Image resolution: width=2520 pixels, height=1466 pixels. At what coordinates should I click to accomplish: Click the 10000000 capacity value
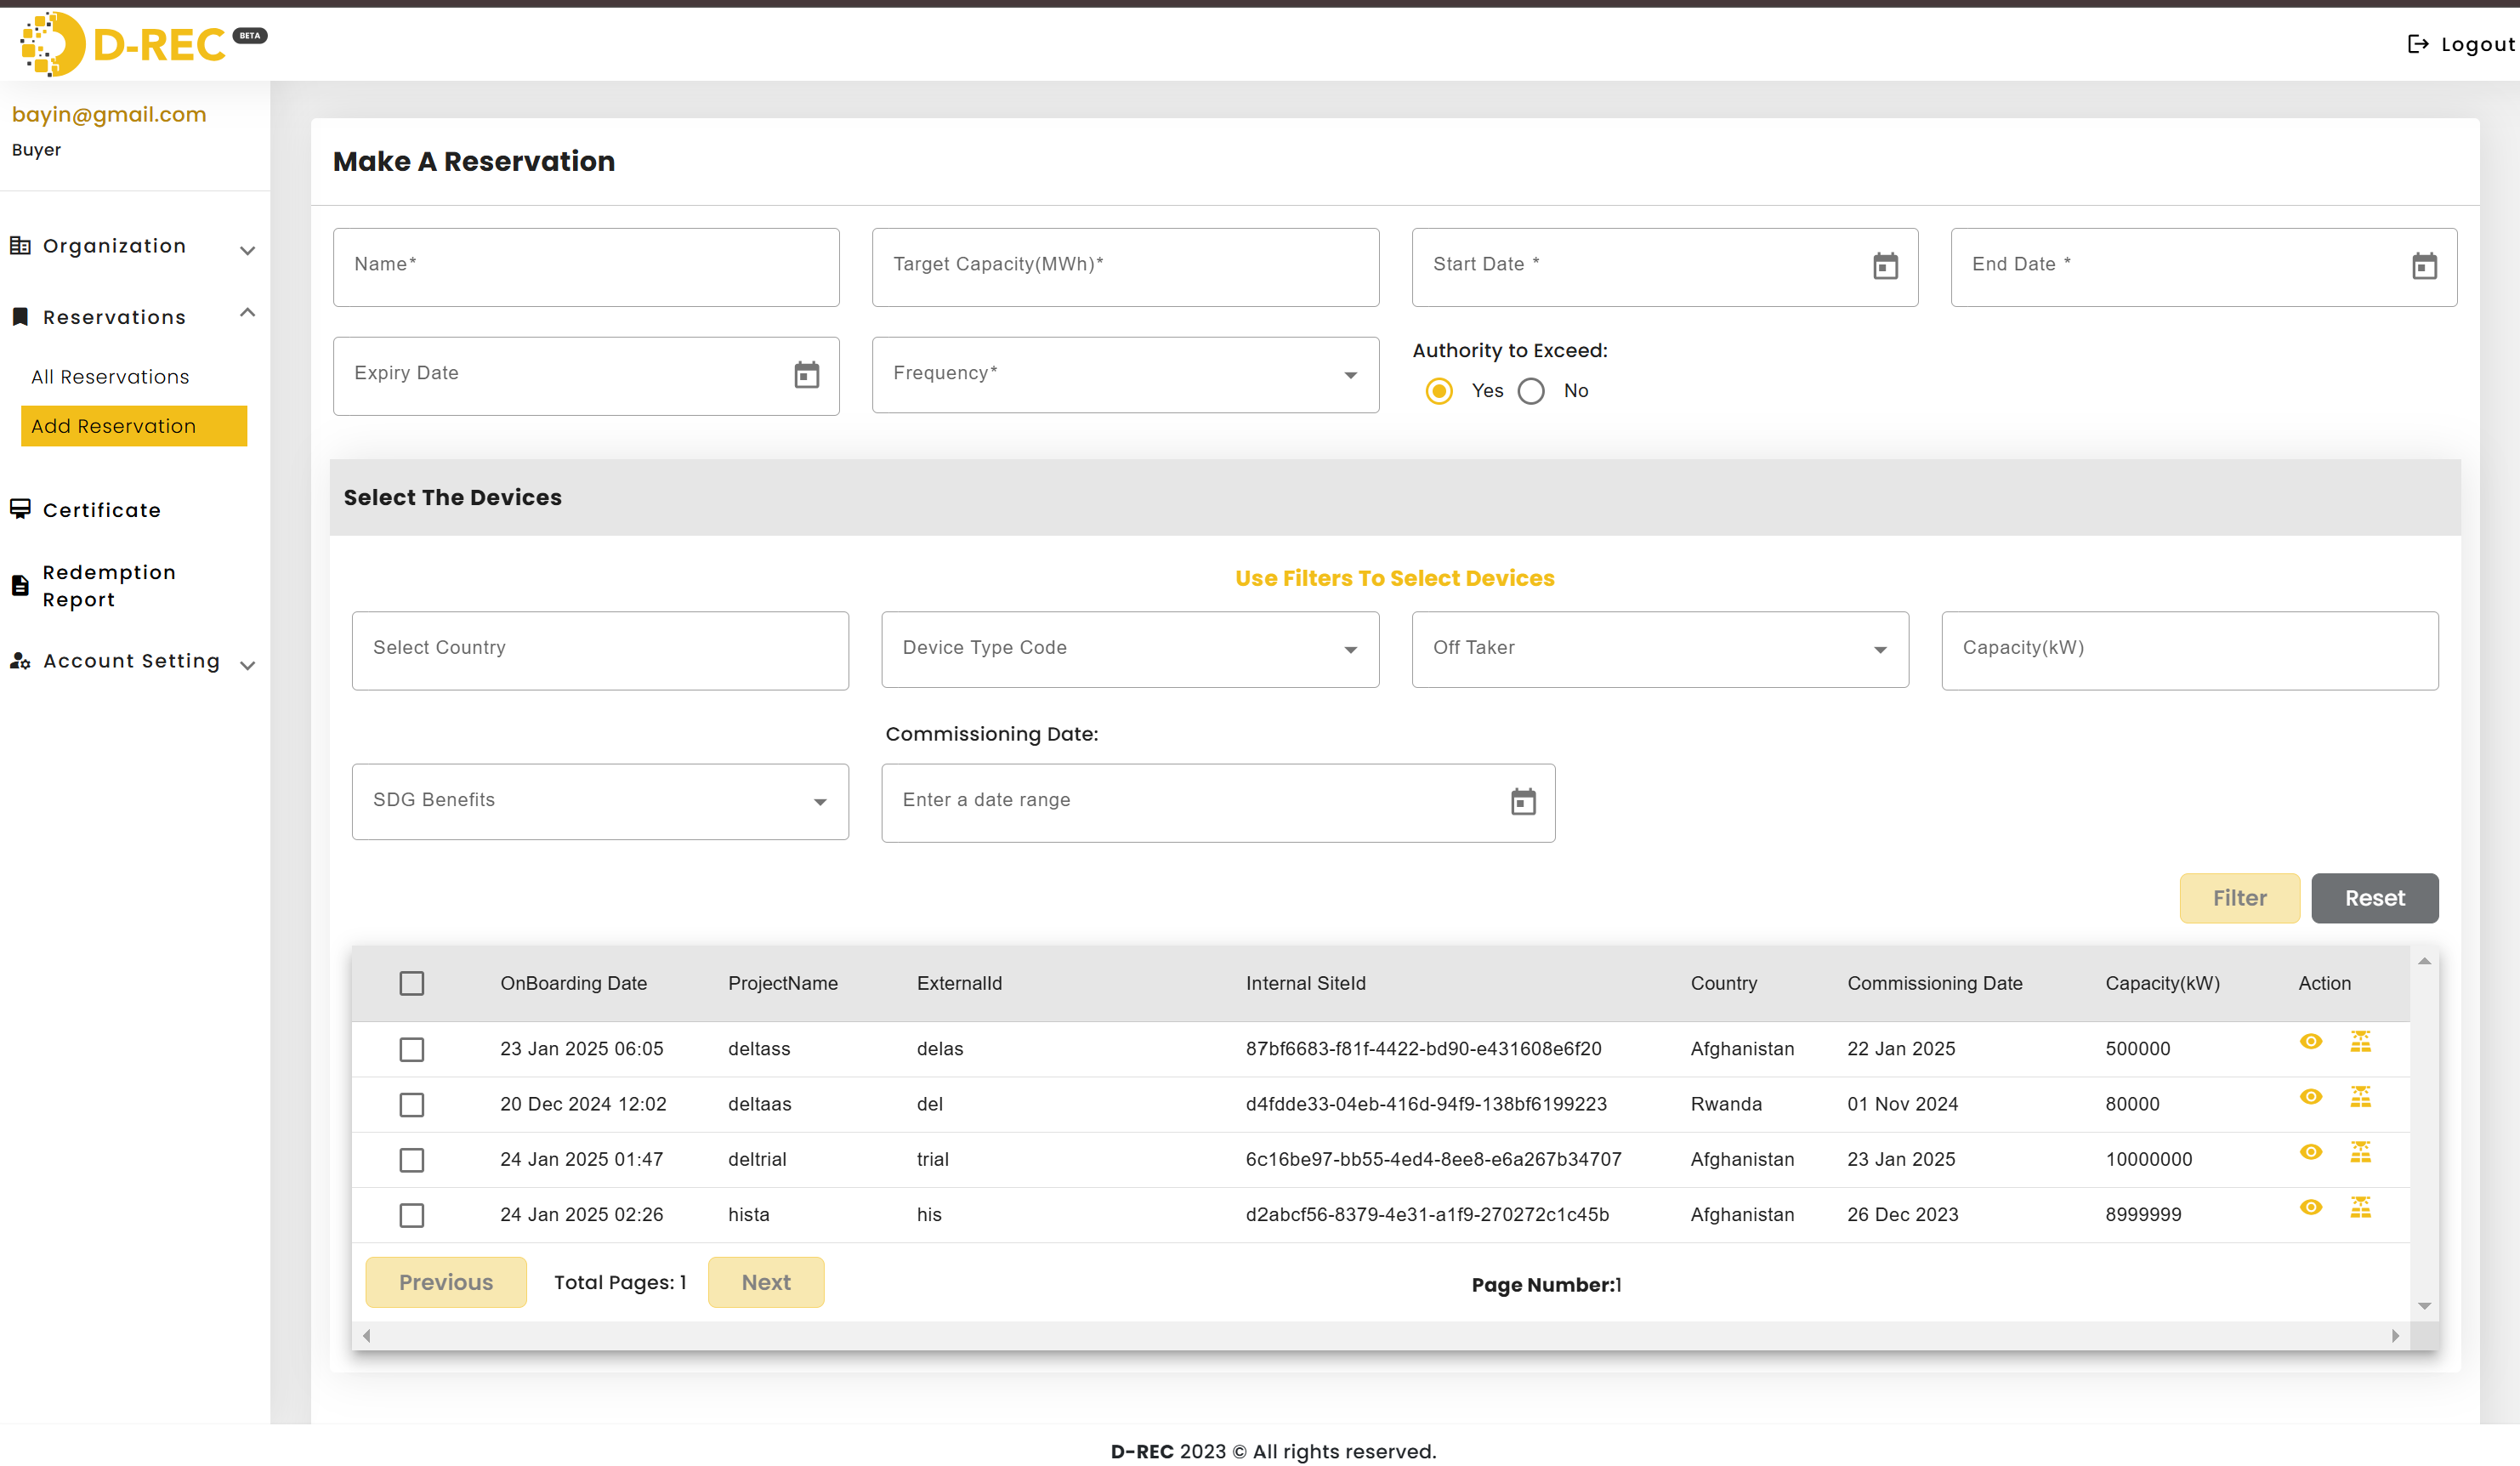click(2148, 1160)
